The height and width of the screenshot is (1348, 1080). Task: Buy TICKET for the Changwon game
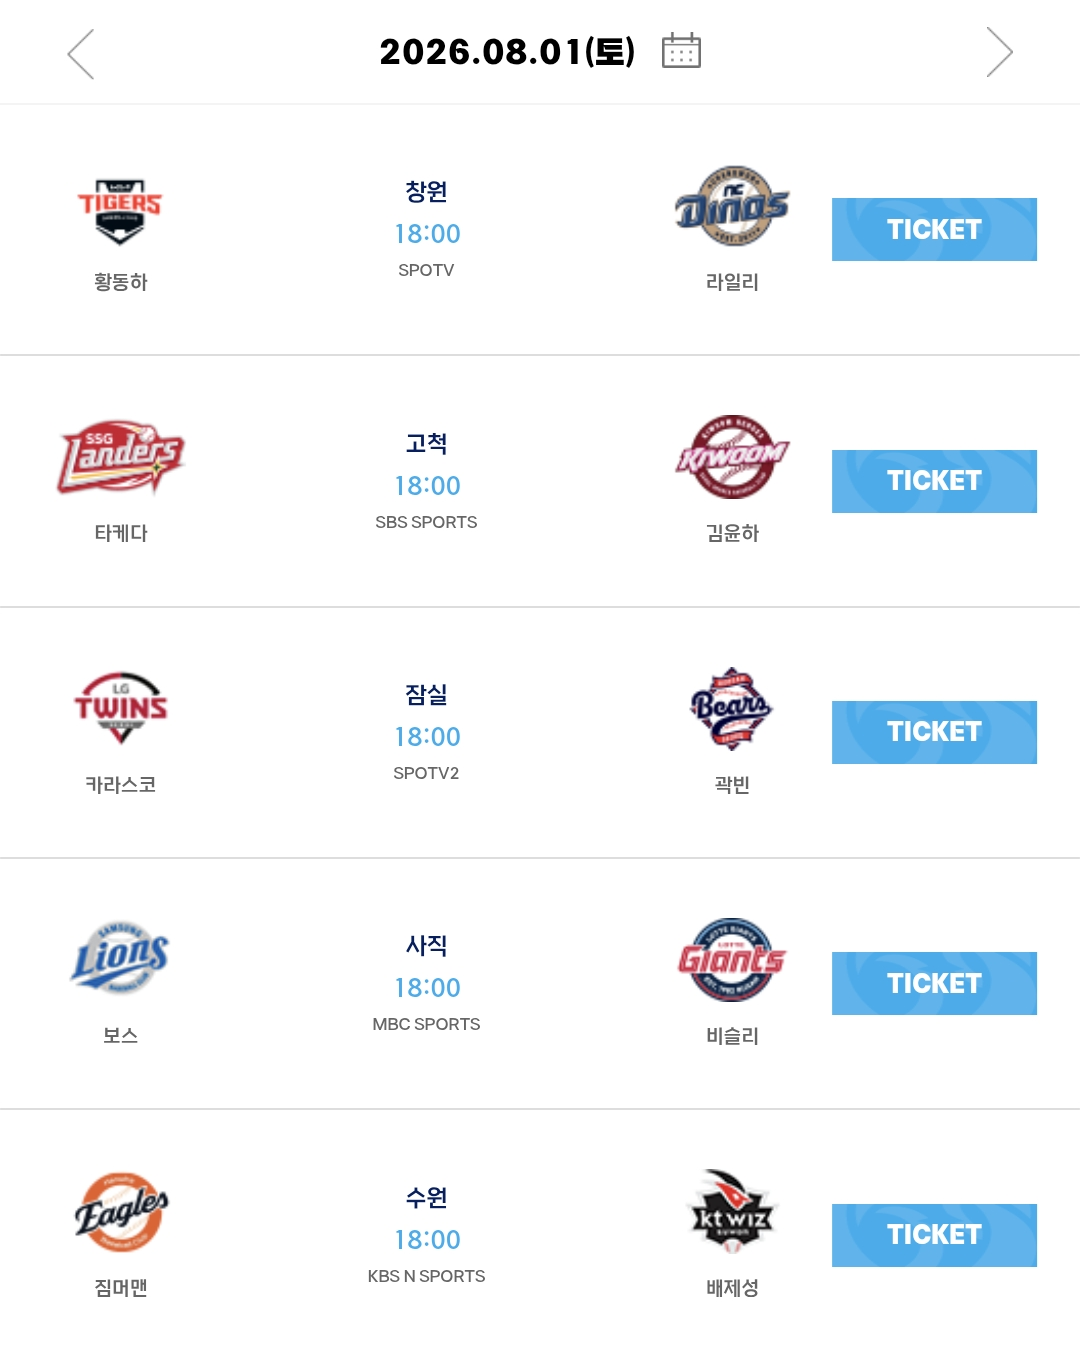coord(934,229)
